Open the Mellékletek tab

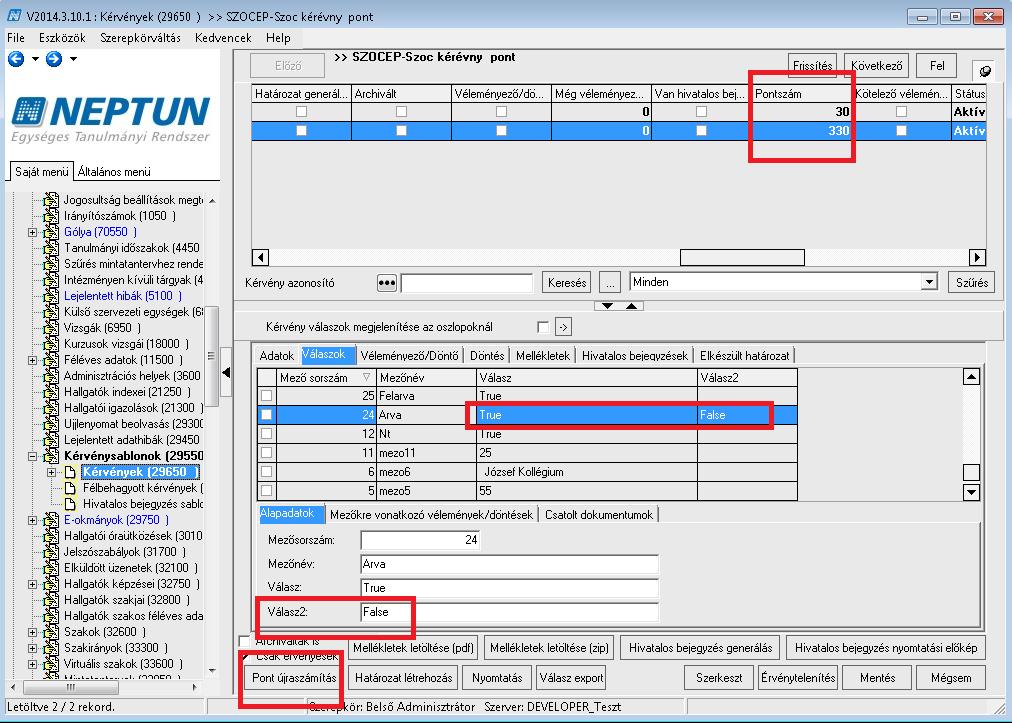543,356
